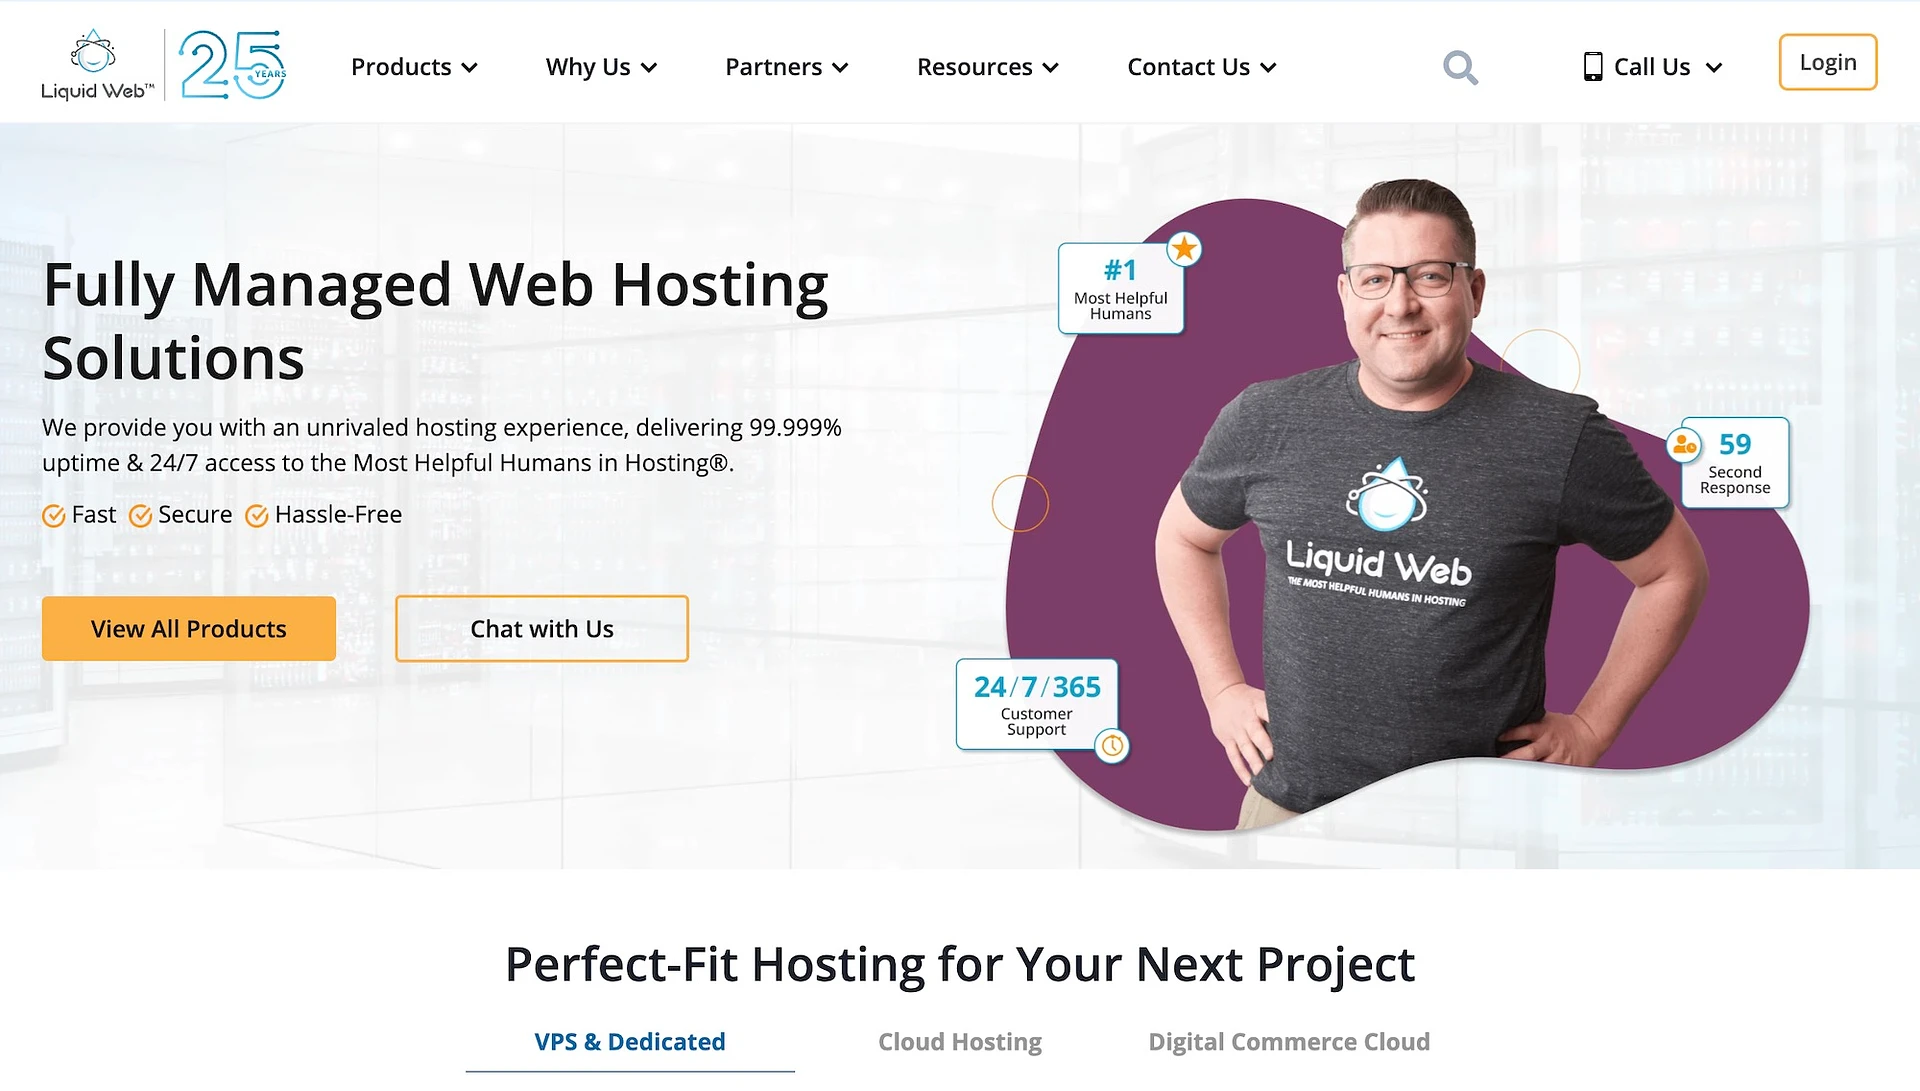Click the search magnifying glass icon
The height and width of the screenshot is (1091, 1920).
pos(1462,66)
